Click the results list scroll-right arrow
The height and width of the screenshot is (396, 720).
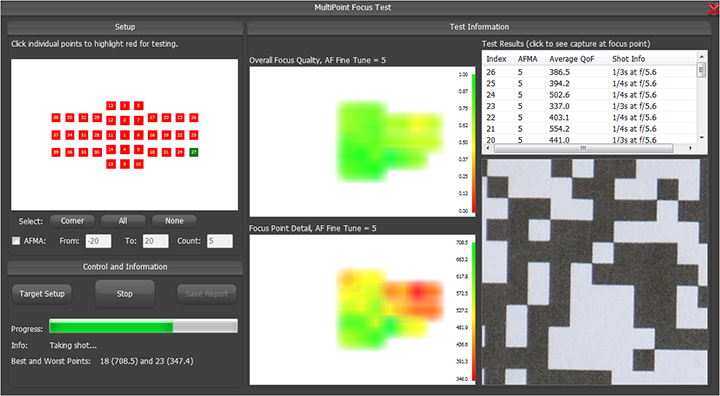tap(690, 148)
